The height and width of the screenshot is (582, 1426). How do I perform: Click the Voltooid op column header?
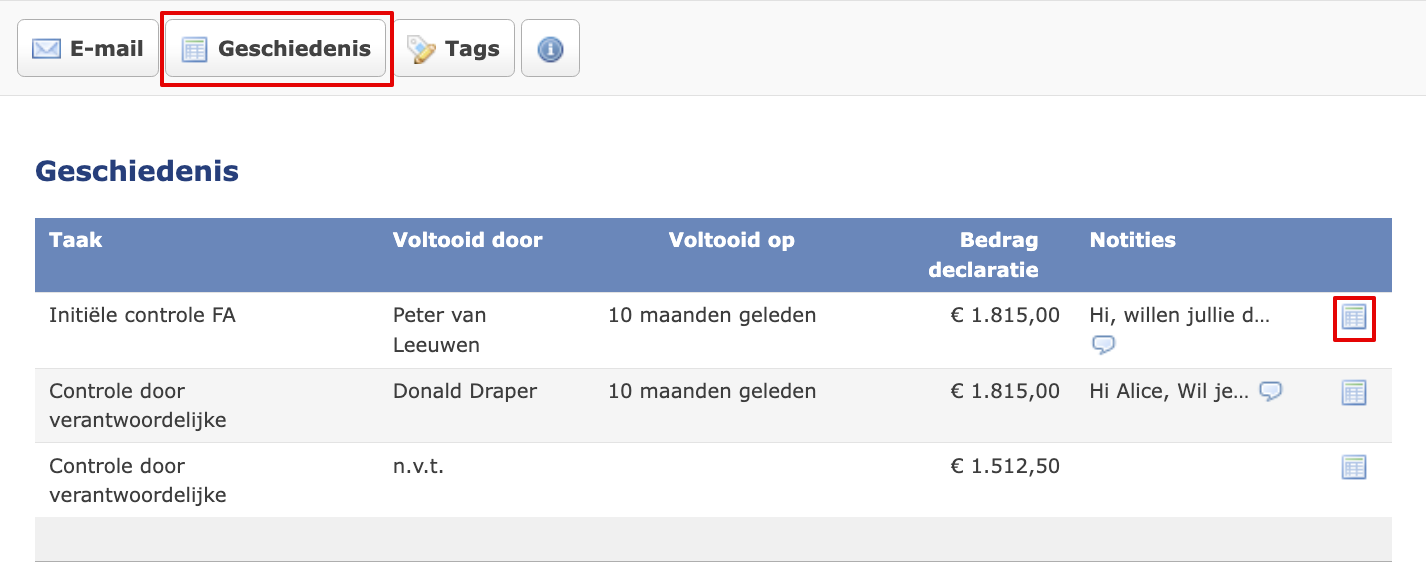pyautogui.click(x=732, y=240)
